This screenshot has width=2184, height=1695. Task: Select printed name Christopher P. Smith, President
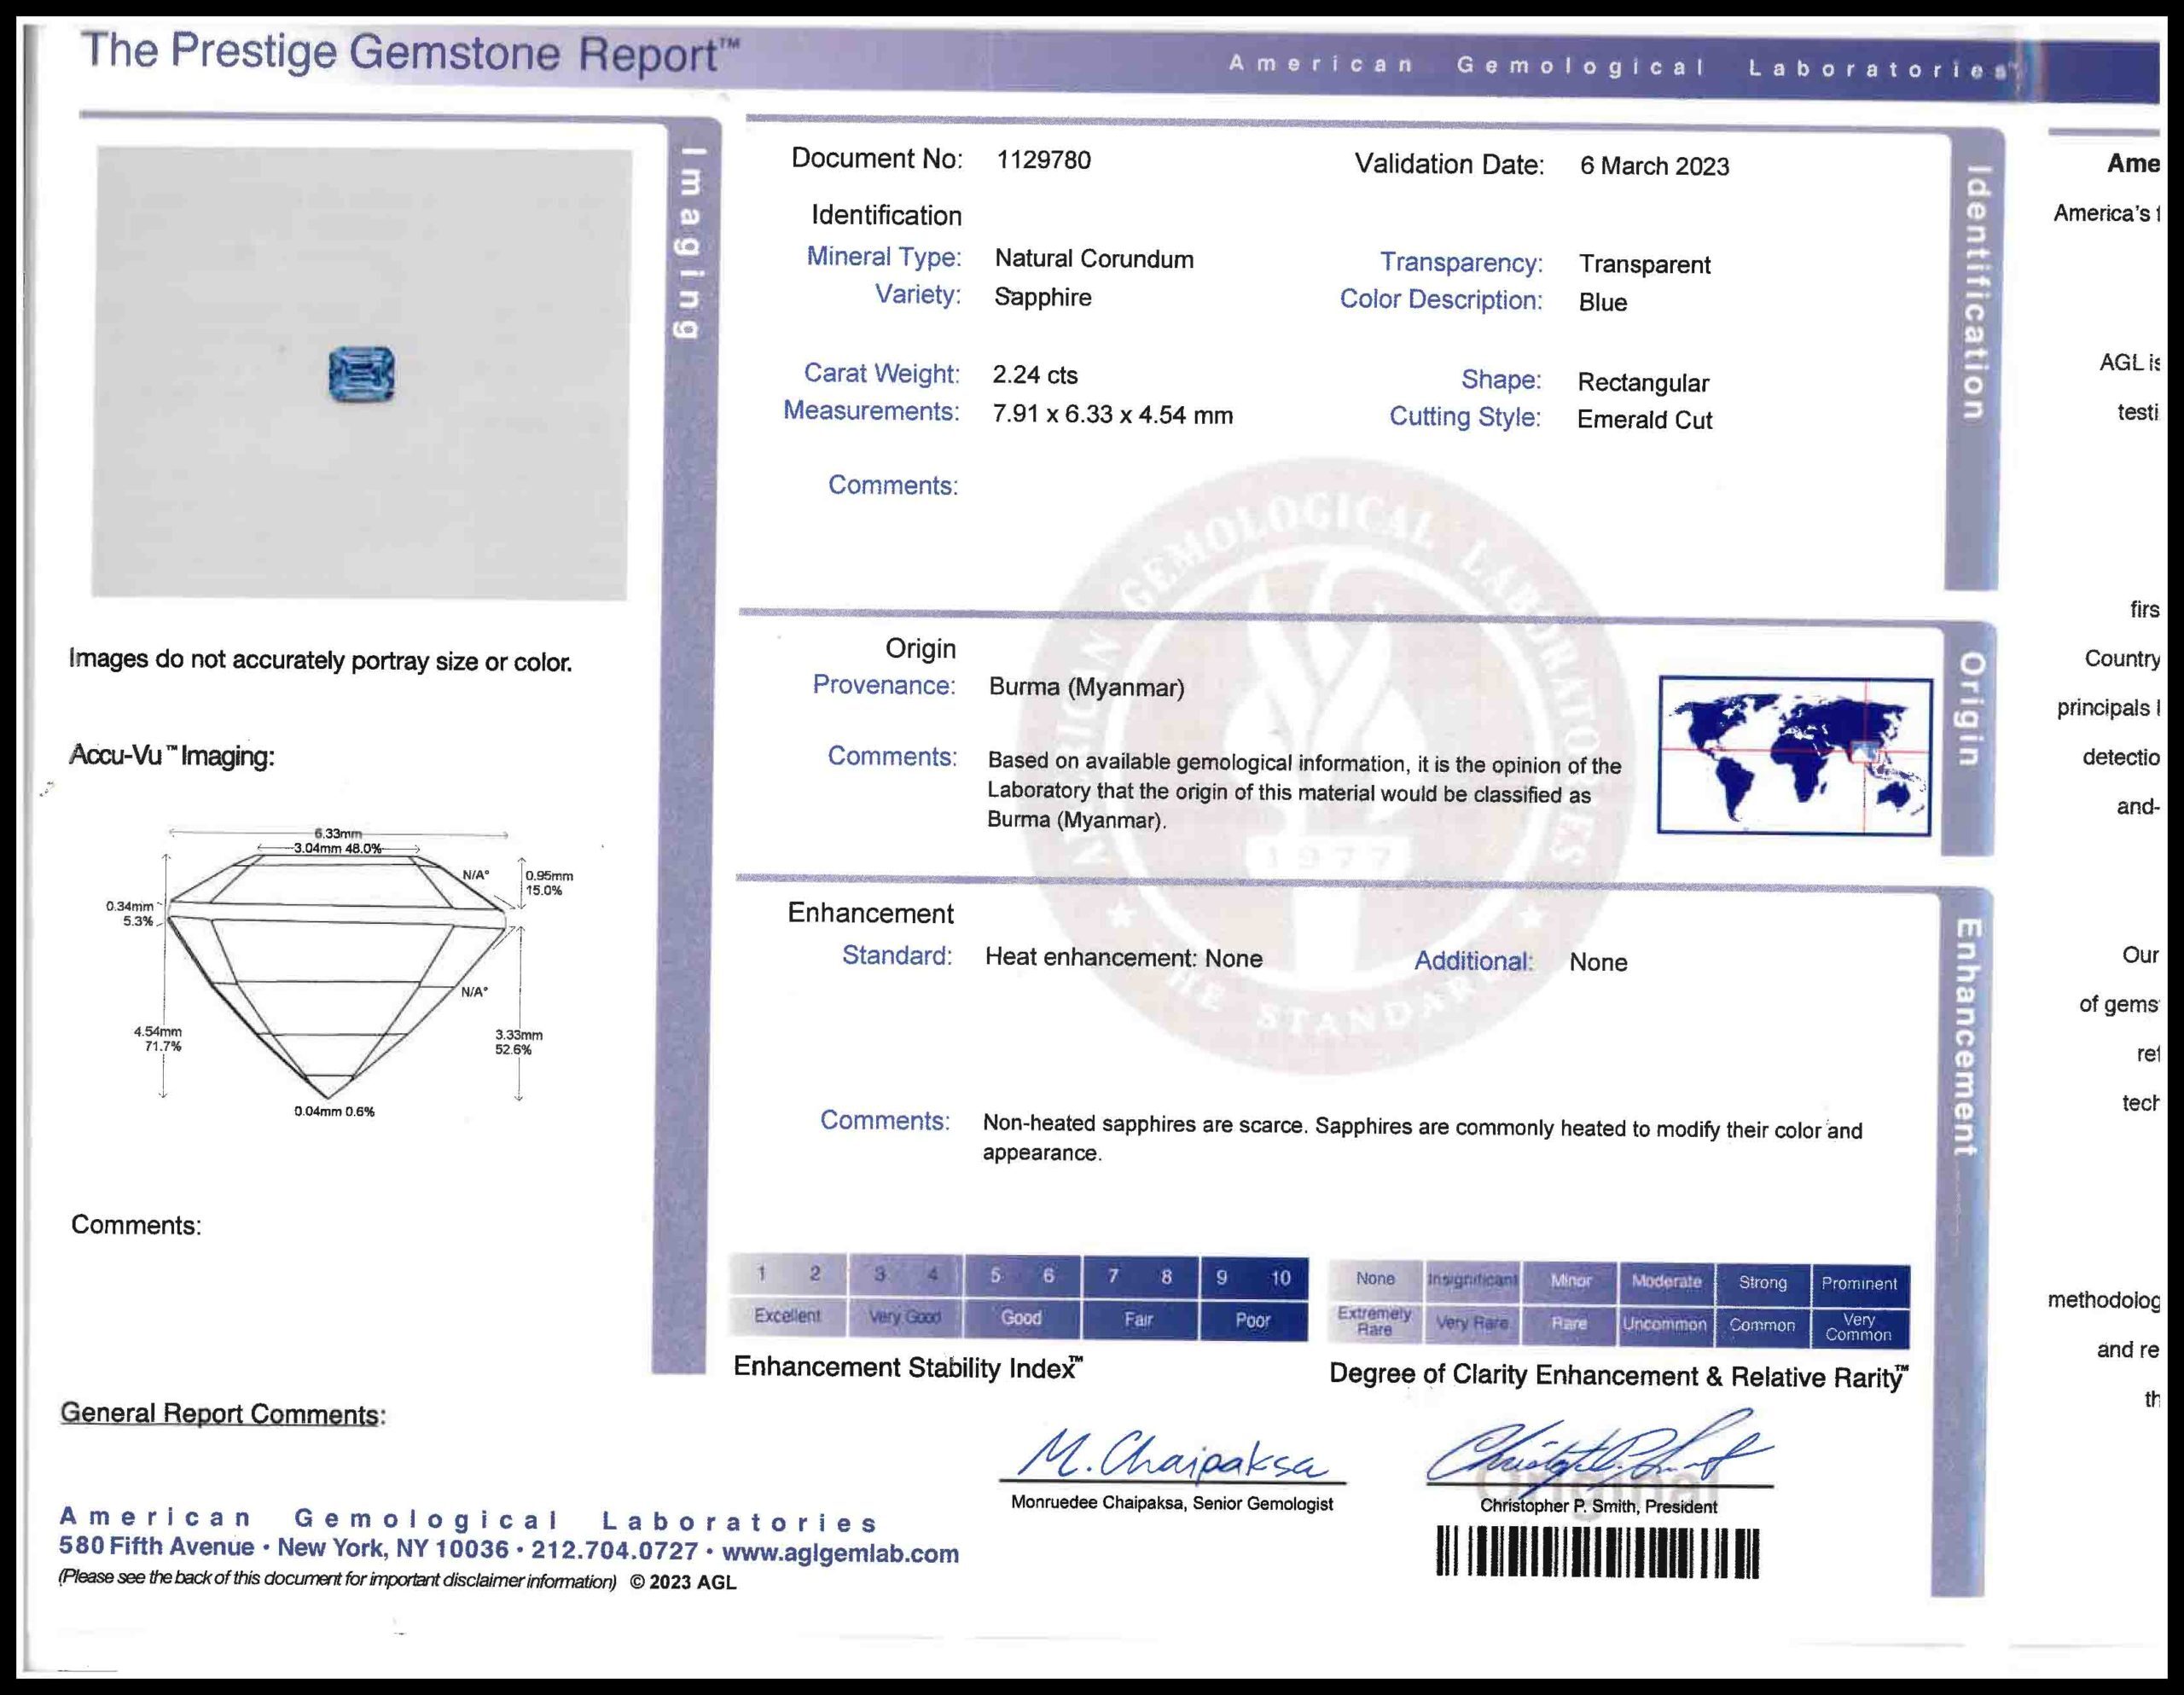pos(1598,1506)
